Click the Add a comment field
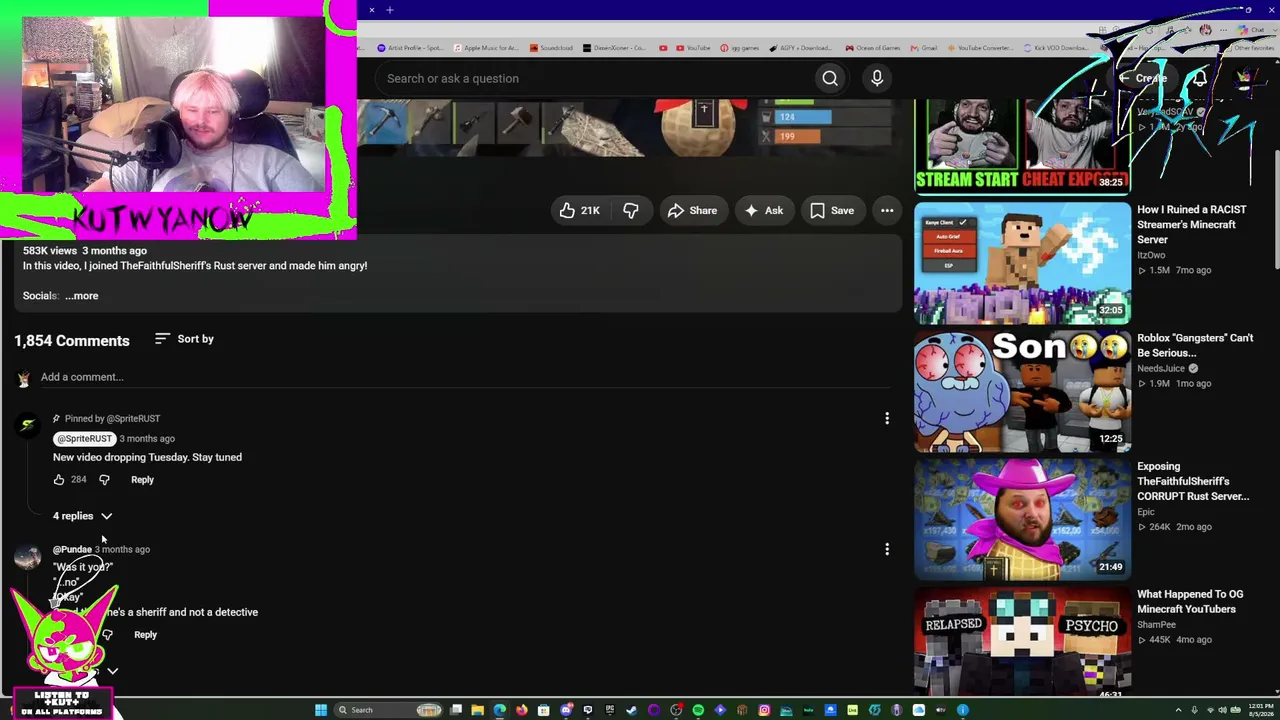Image resolution: width=1280 pixels, height=720 pixels. [465, 378]
